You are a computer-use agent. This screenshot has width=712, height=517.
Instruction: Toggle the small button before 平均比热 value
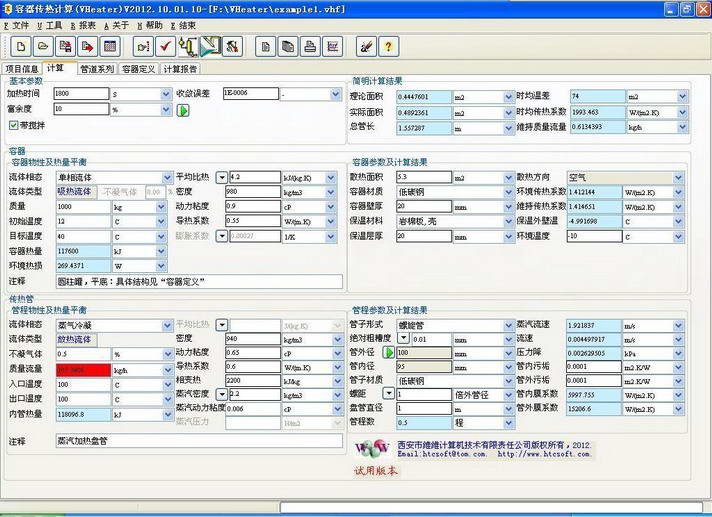pyautogui.click(x=221, y=176)
